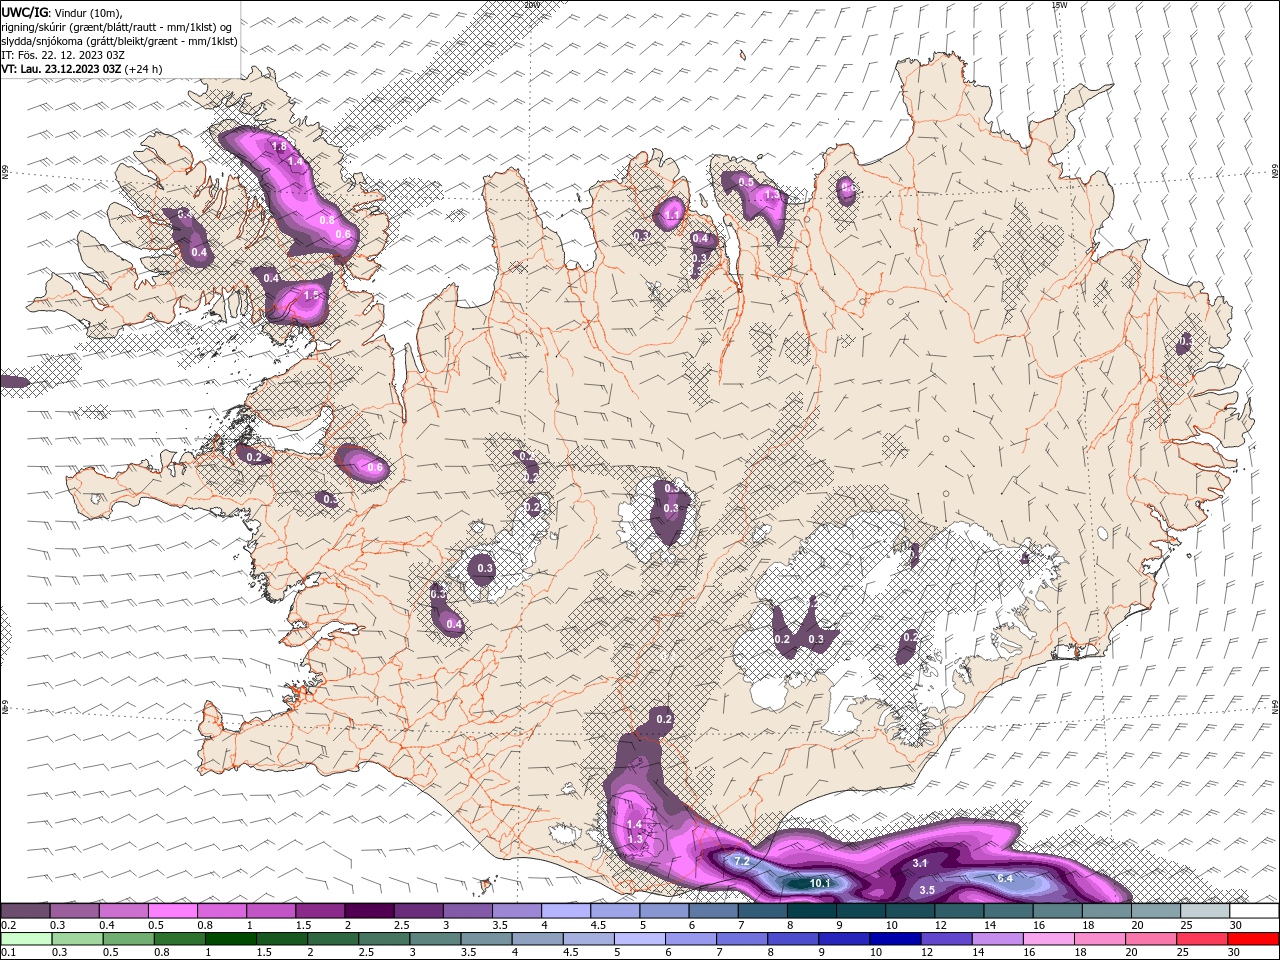Click the upper bright pink legend swatch starting at 0.5
Screen dimensions: 1280x960
click(172, 910)
